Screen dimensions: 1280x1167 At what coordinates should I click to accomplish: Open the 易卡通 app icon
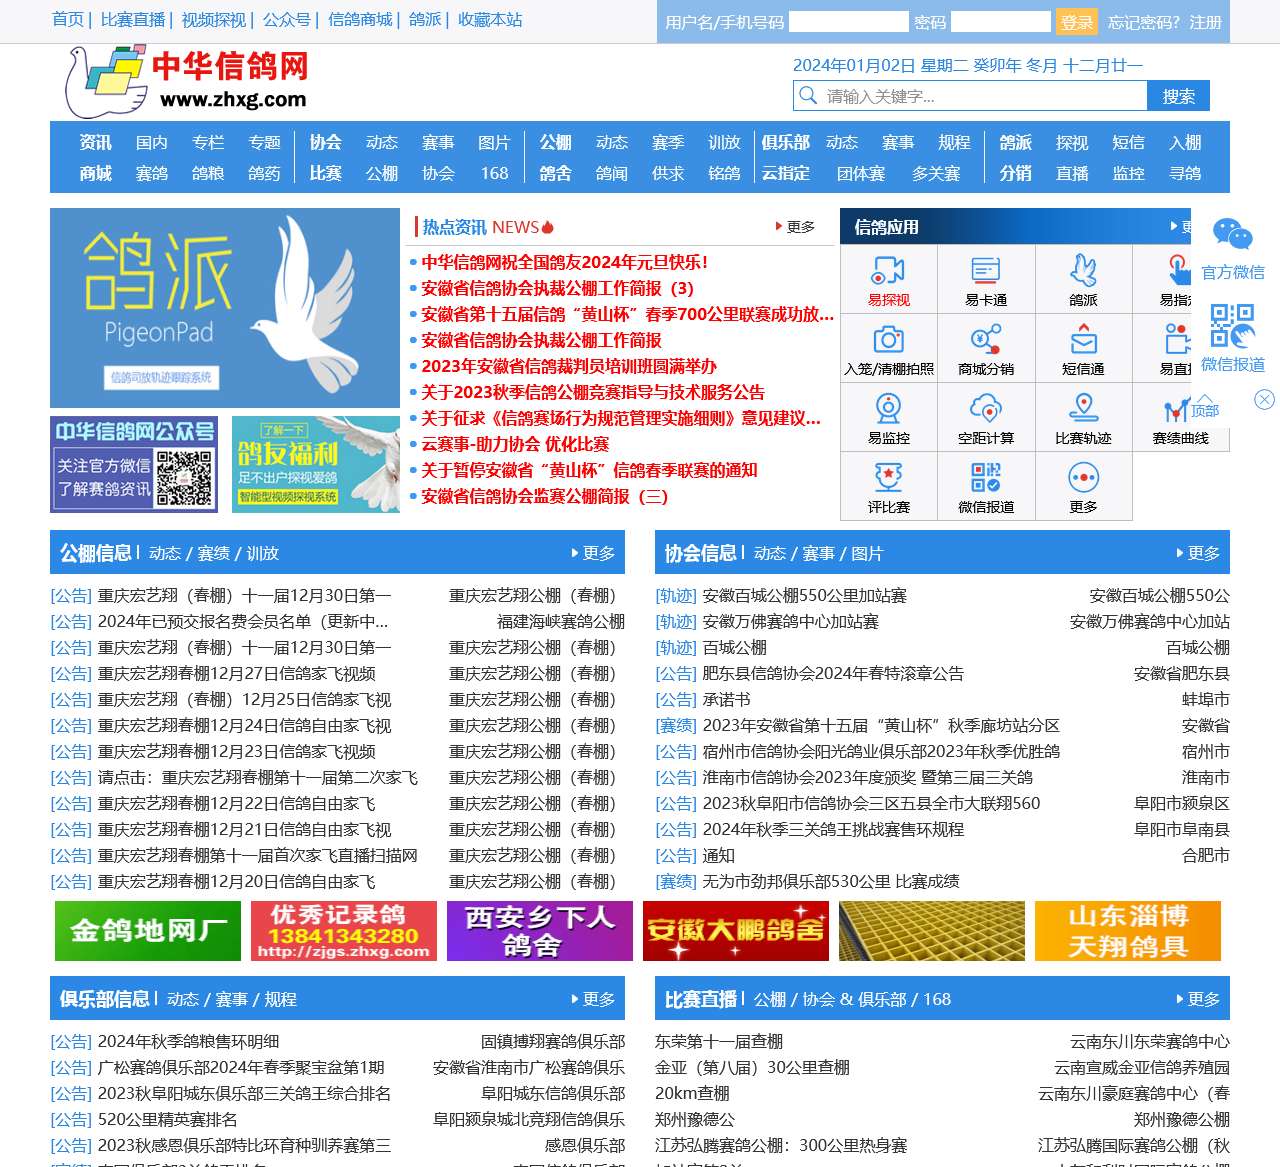(x=986, y=279)
